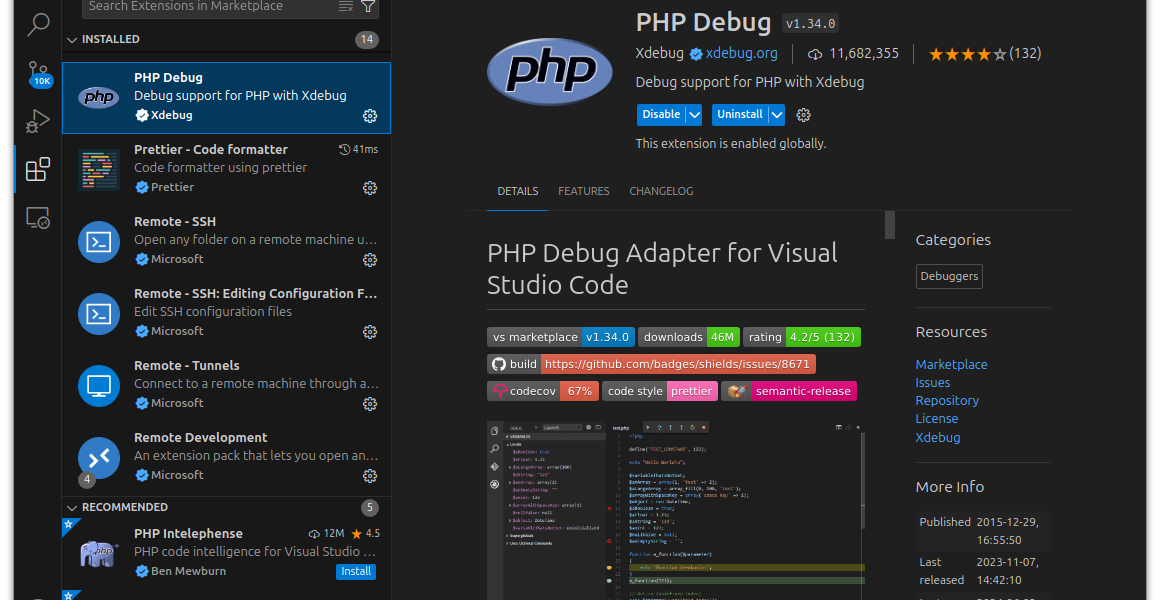
Task: Click the verified badge beside xdebug.org
Action: point(696,54)
